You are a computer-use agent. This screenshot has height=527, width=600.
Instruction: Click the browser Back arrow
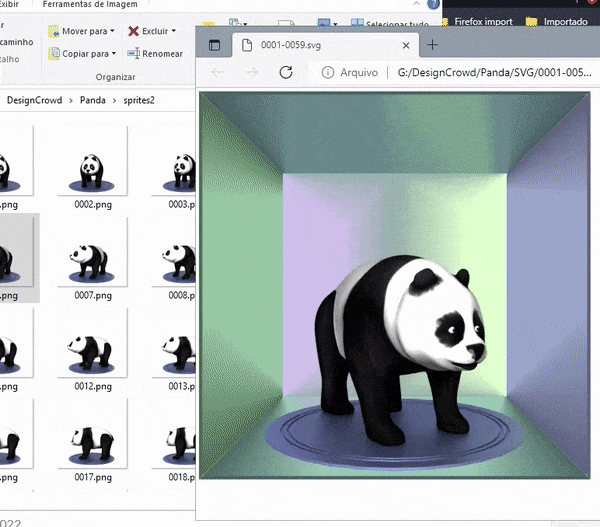pos(218,72)
